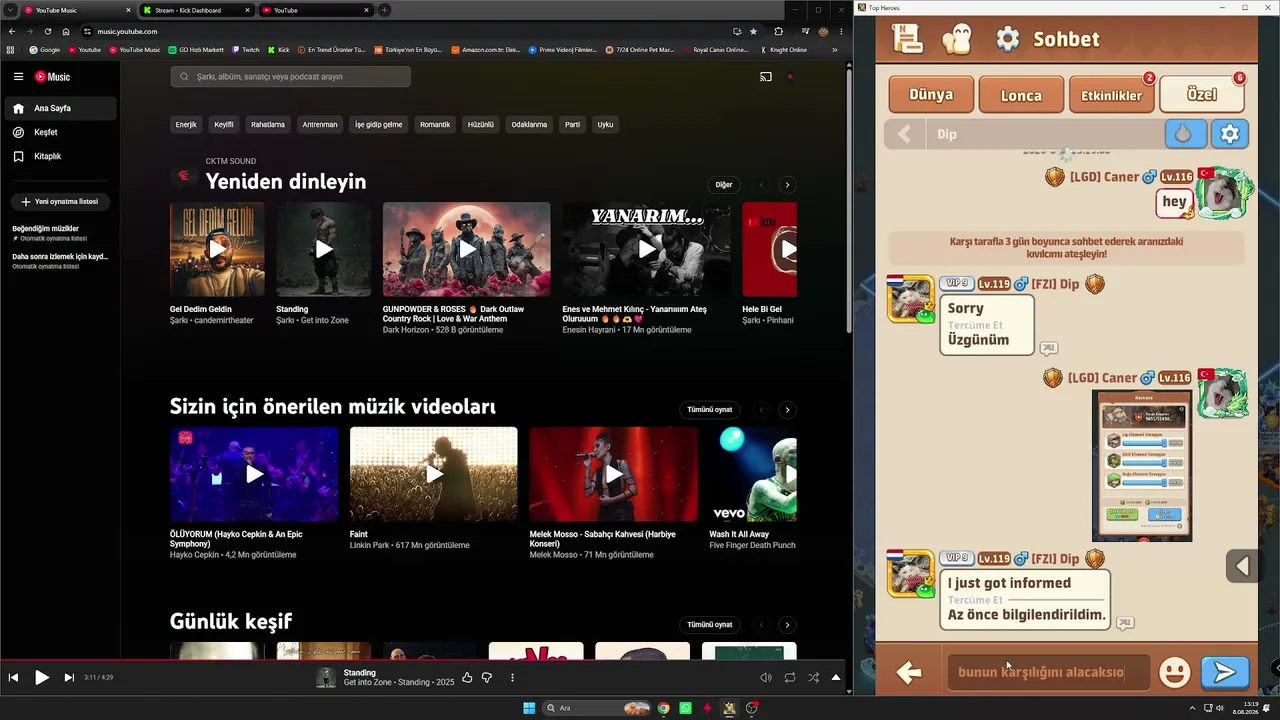Dislike the song Standing with thumbs down
This screenshot has width=1280, height=720.
click(487, 677)
